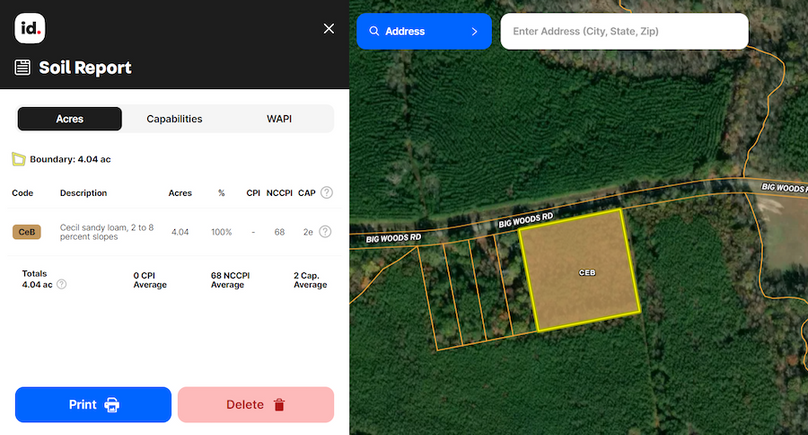Switch to the Capabilities tab
The height and width of the screenshot is (435, 808).
coord(174,119)
